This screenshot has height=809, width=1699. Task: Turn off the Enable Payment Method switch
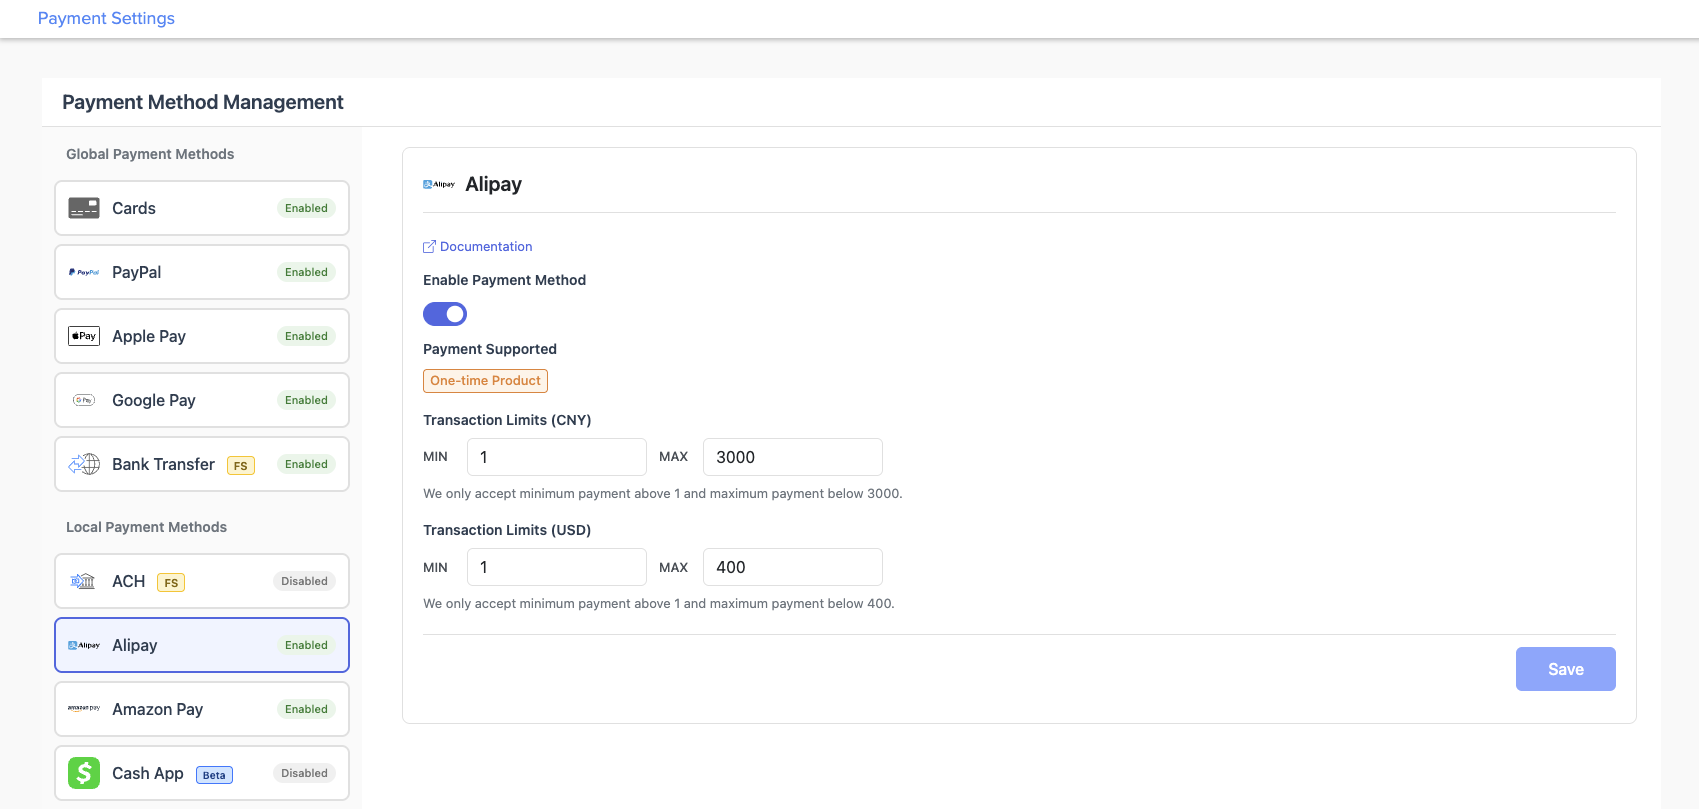pyautogui.click(x=445, y=314)
